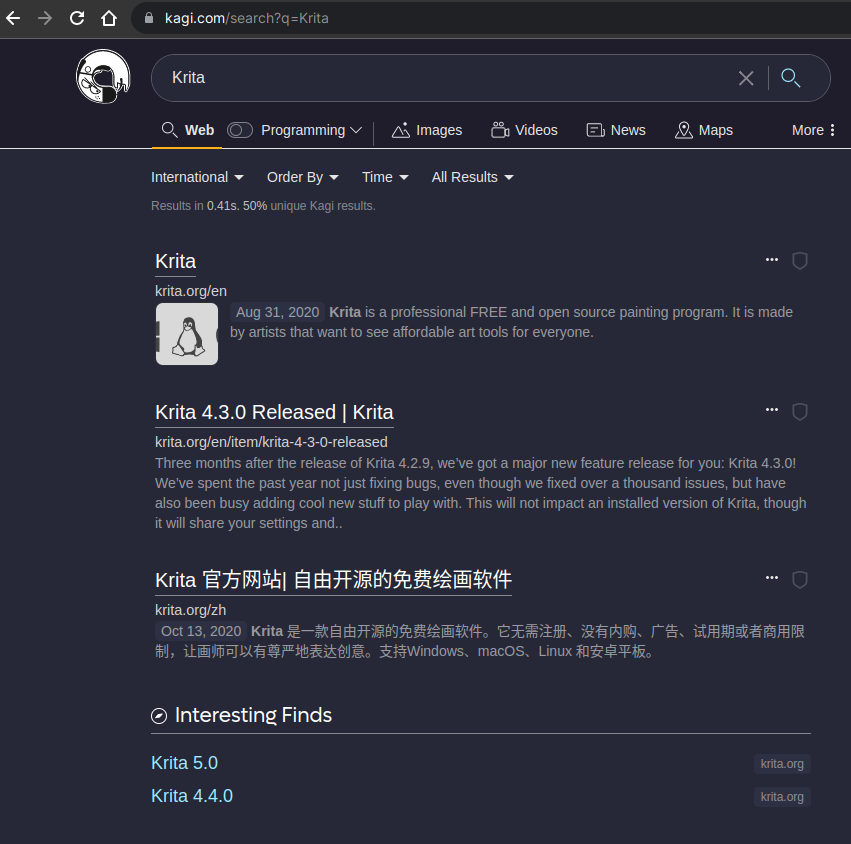851x844 pixels.
Task: Click the Kagi dog logo
Action: point(103,77)
